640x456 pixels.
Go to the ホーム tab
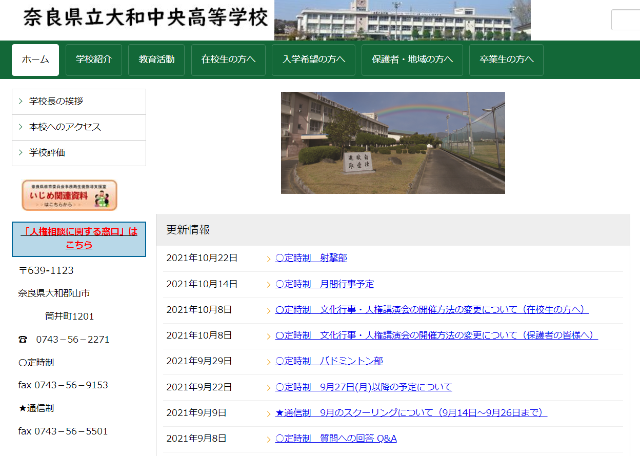(x=35, y=60)
